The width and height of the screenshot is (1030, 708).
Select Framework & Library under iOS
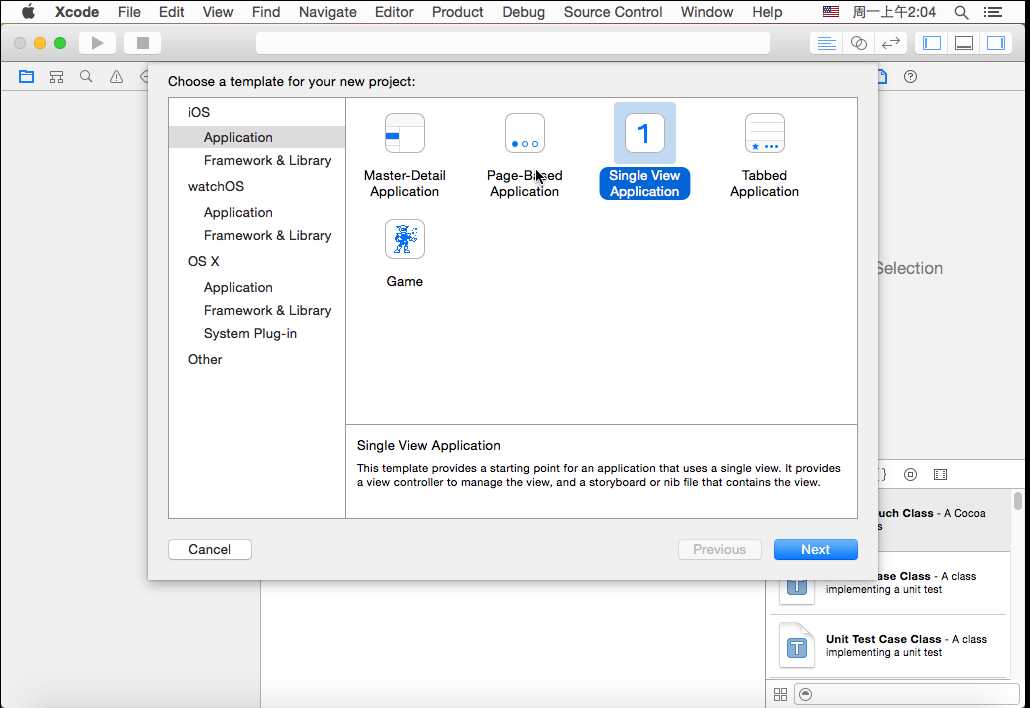(267, 160)
